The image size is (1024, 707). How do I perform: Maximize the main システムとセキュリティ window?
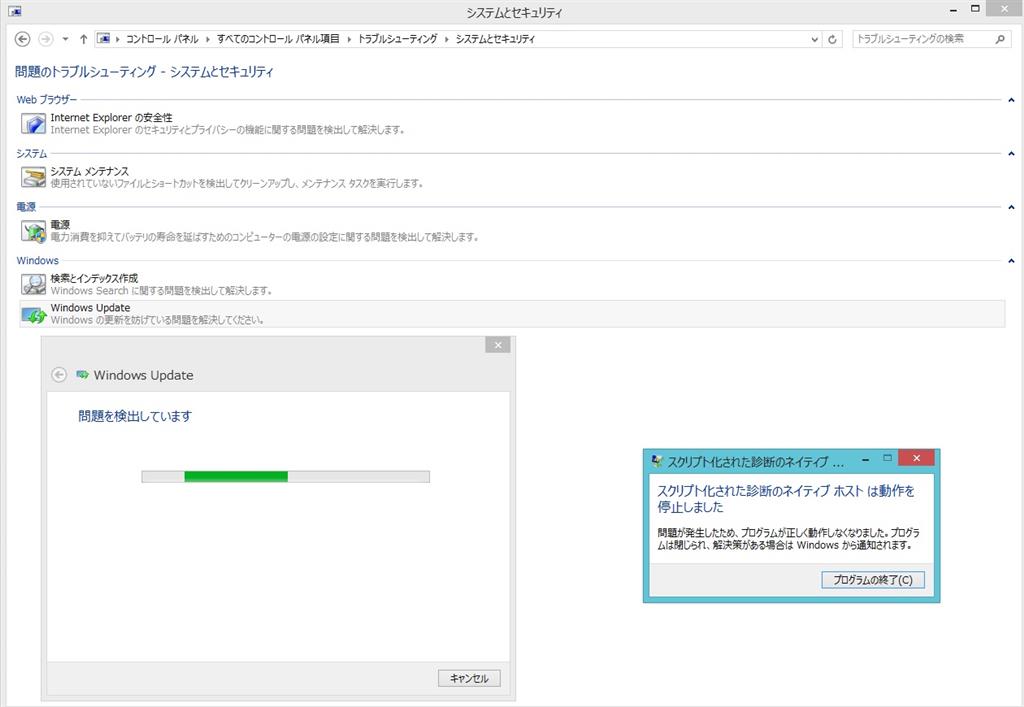coord(975,8)
